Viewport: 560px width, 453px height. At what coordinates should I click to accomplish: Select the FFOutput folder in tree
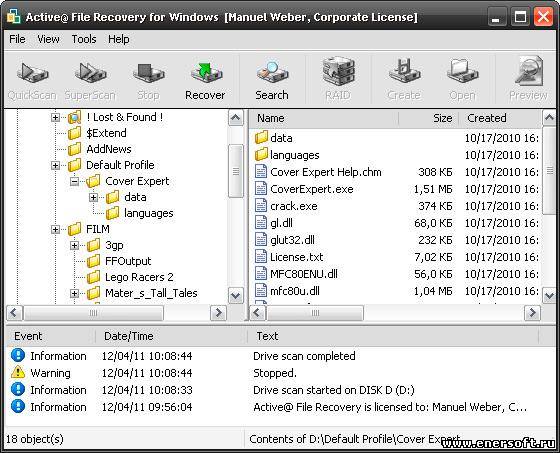tap(128, 262)
